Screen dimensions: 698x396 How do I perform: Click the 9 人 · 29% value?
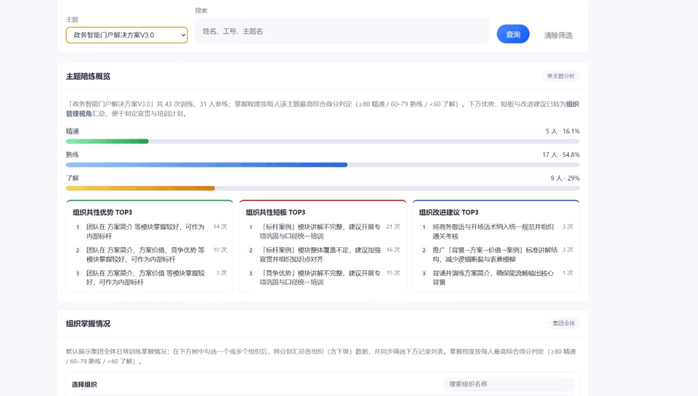pyautogui.click(x=565, y=178)
